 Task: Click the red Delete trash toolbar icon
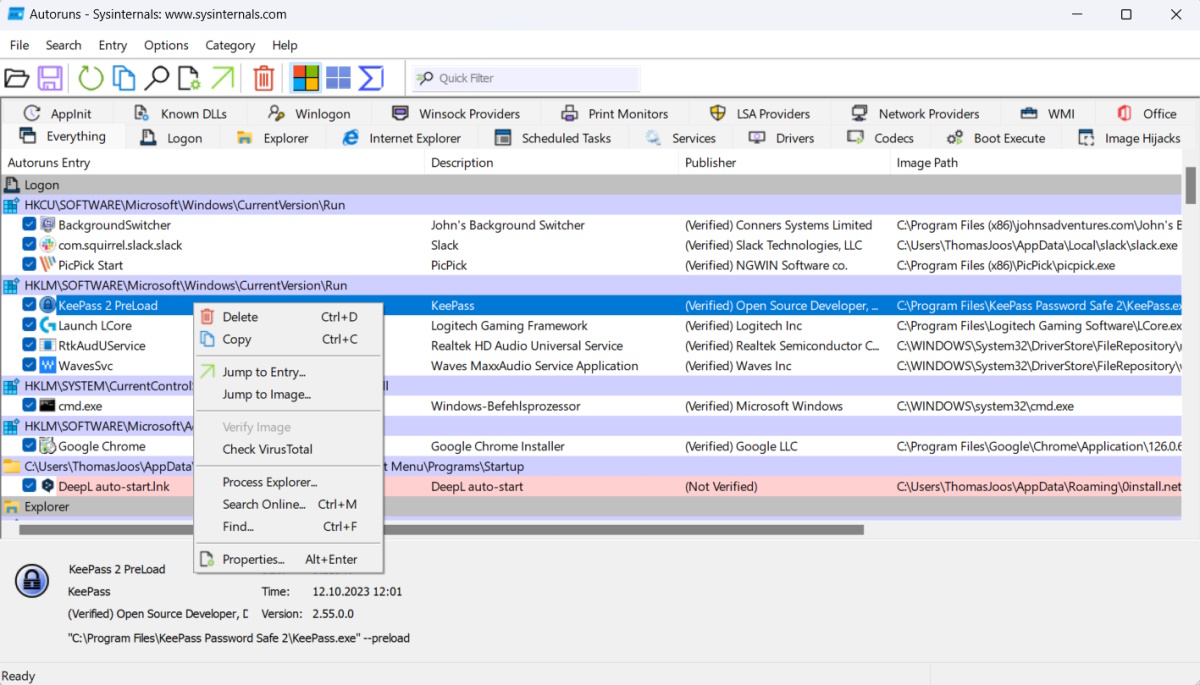(x=264, y=78)
